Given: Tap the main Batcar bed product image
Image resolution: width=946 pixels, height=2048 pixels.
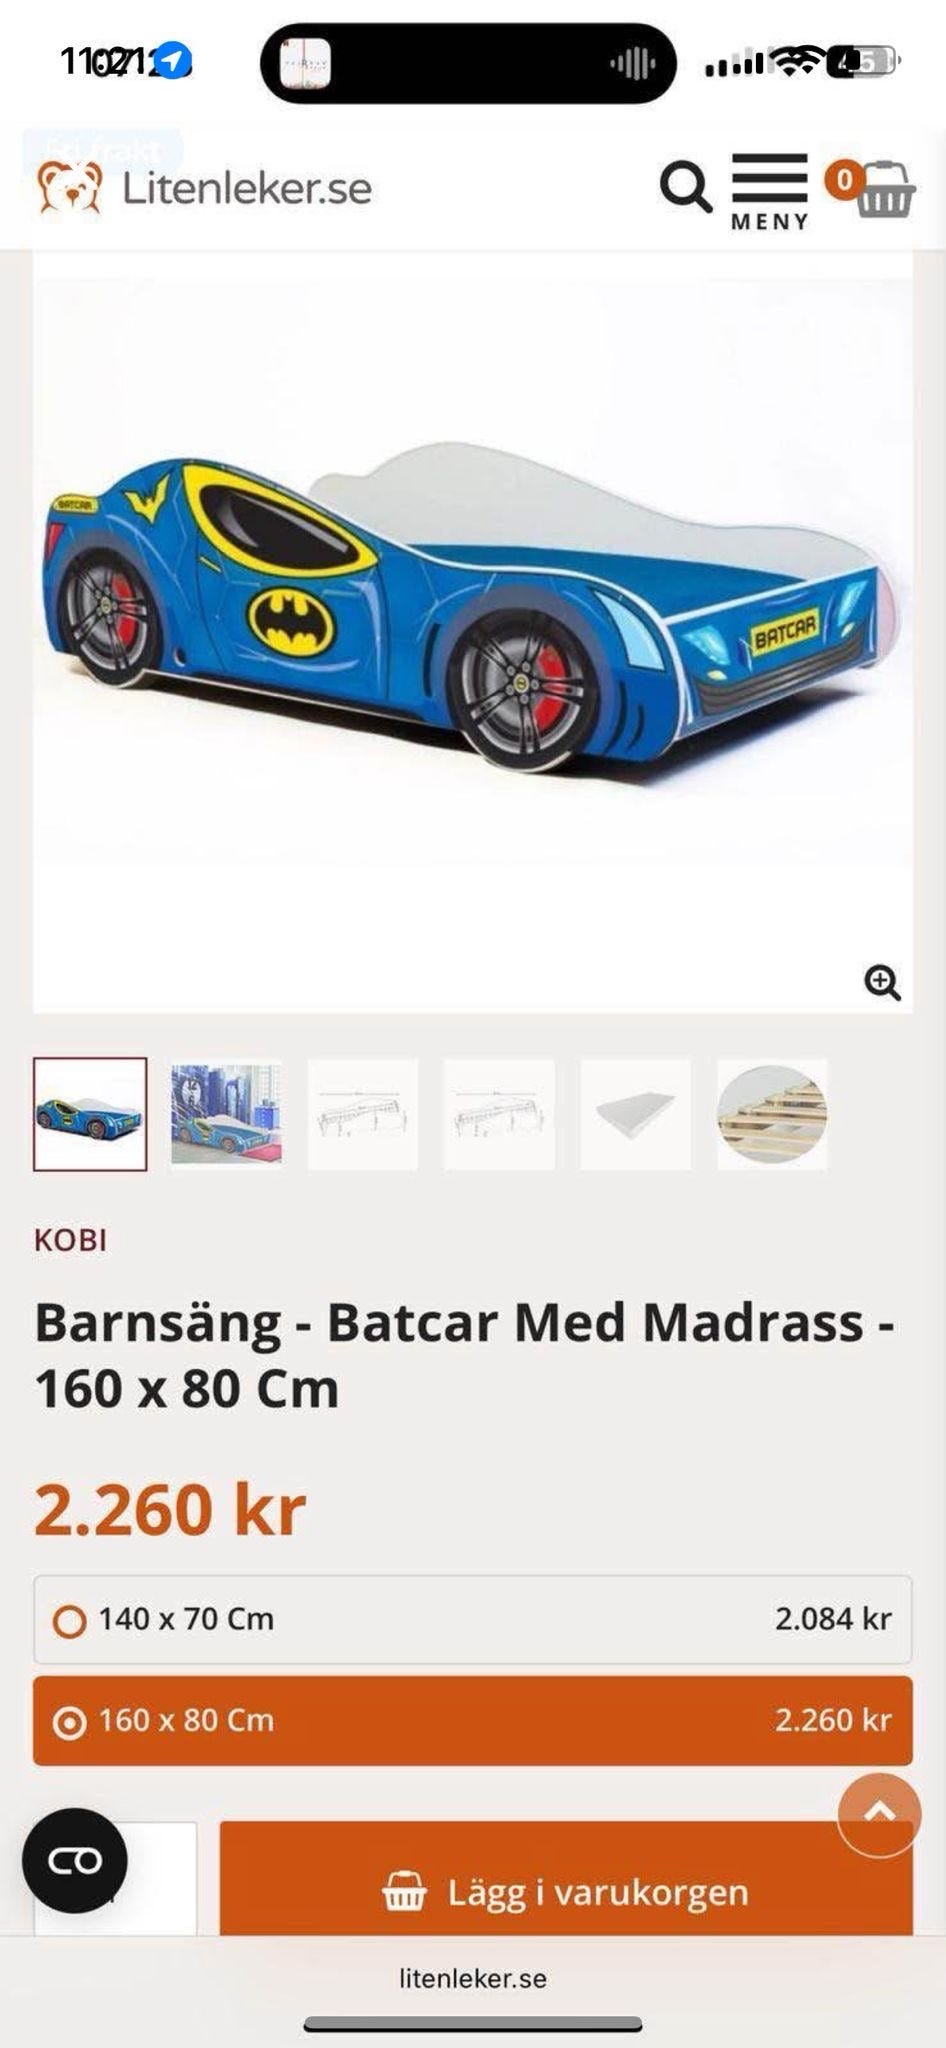Looking at the screenshot, I should click(x=472, y=630).
